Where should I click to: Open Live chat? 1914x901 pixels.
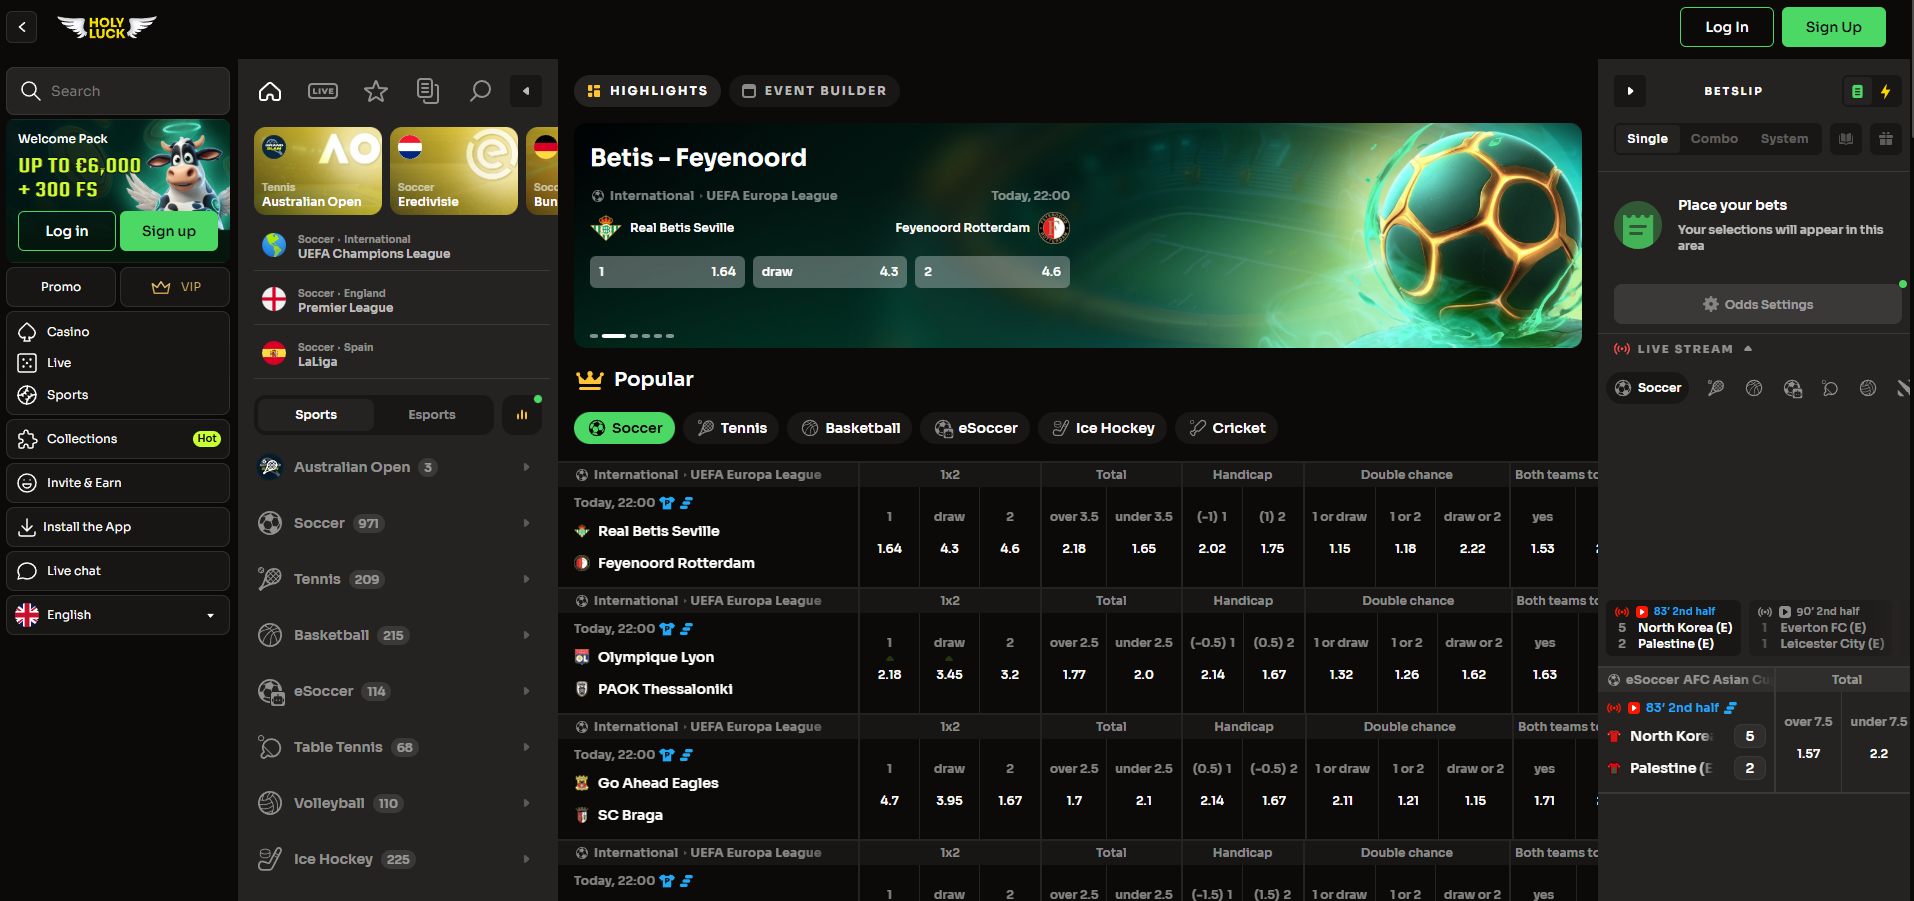(x=118, y=571)
